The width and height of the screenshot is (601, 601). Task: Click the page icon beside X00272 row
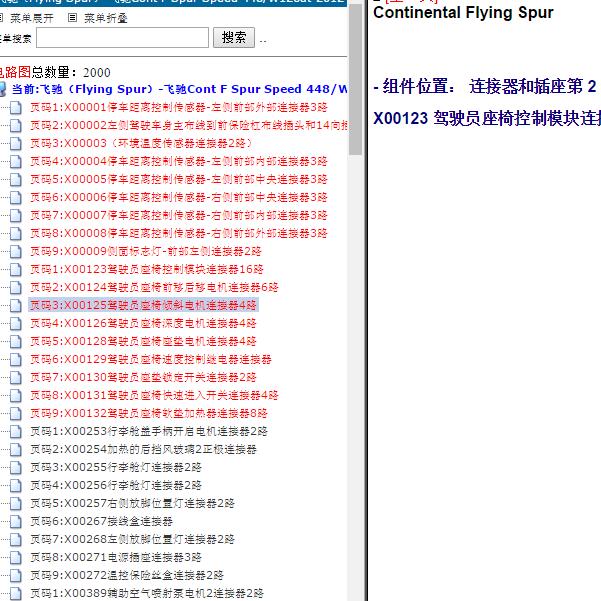(x=16, y=576)
